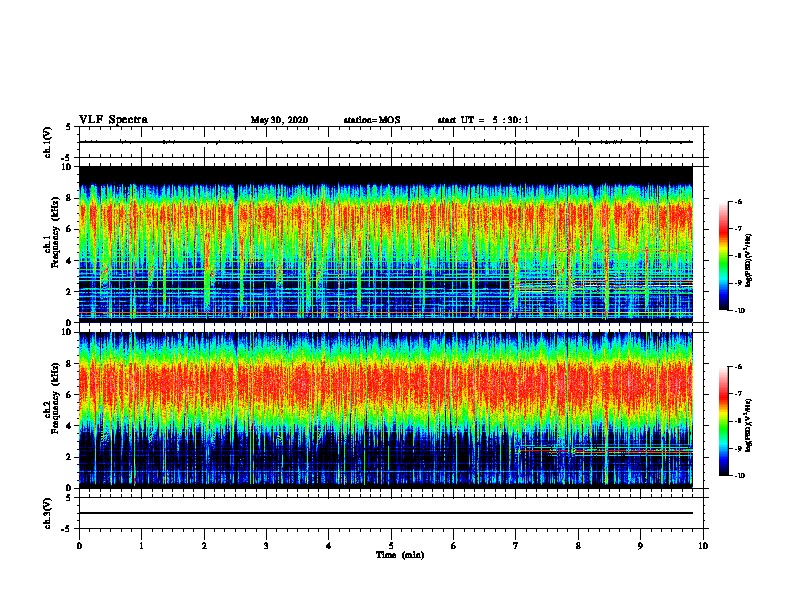Click the "8" kHz tick on ch.1 frequency axis
This screenshot has height=612, width=792.
point(70,198)
